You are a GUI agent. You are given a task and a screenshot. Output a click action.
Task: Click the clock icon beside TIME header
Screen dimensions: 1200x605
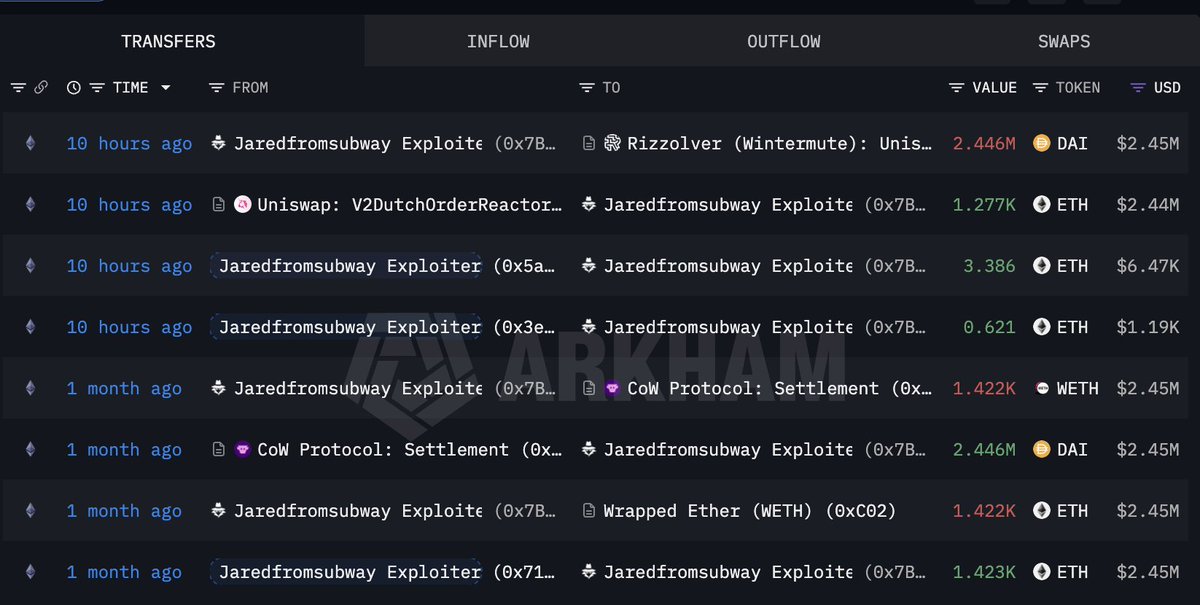coord(74,88)
